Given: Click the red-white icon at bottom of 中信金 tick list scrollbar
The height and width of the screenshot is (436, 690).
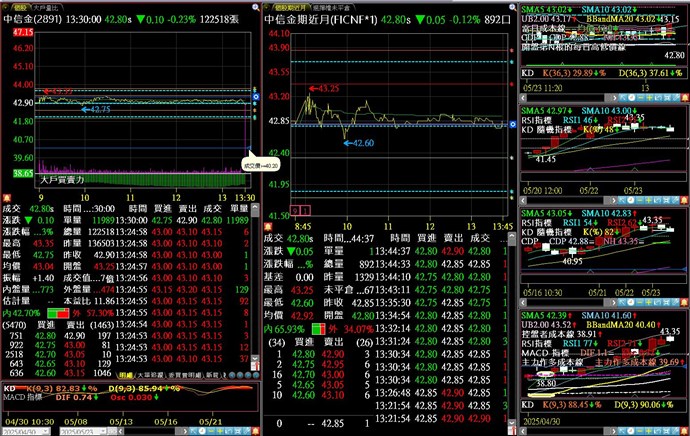Looking at the screenshot, I should (255, 365).
